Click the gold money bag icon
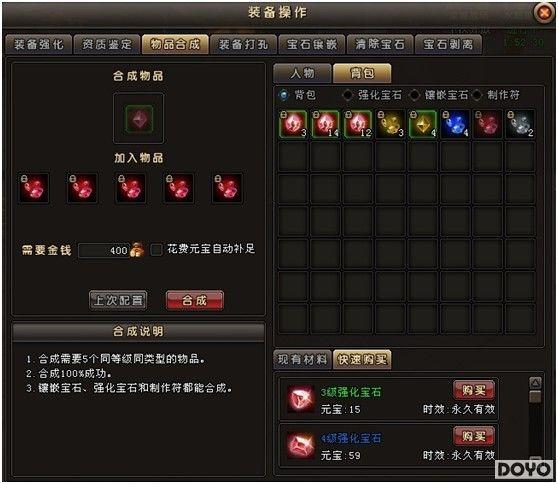 point(137,250)
